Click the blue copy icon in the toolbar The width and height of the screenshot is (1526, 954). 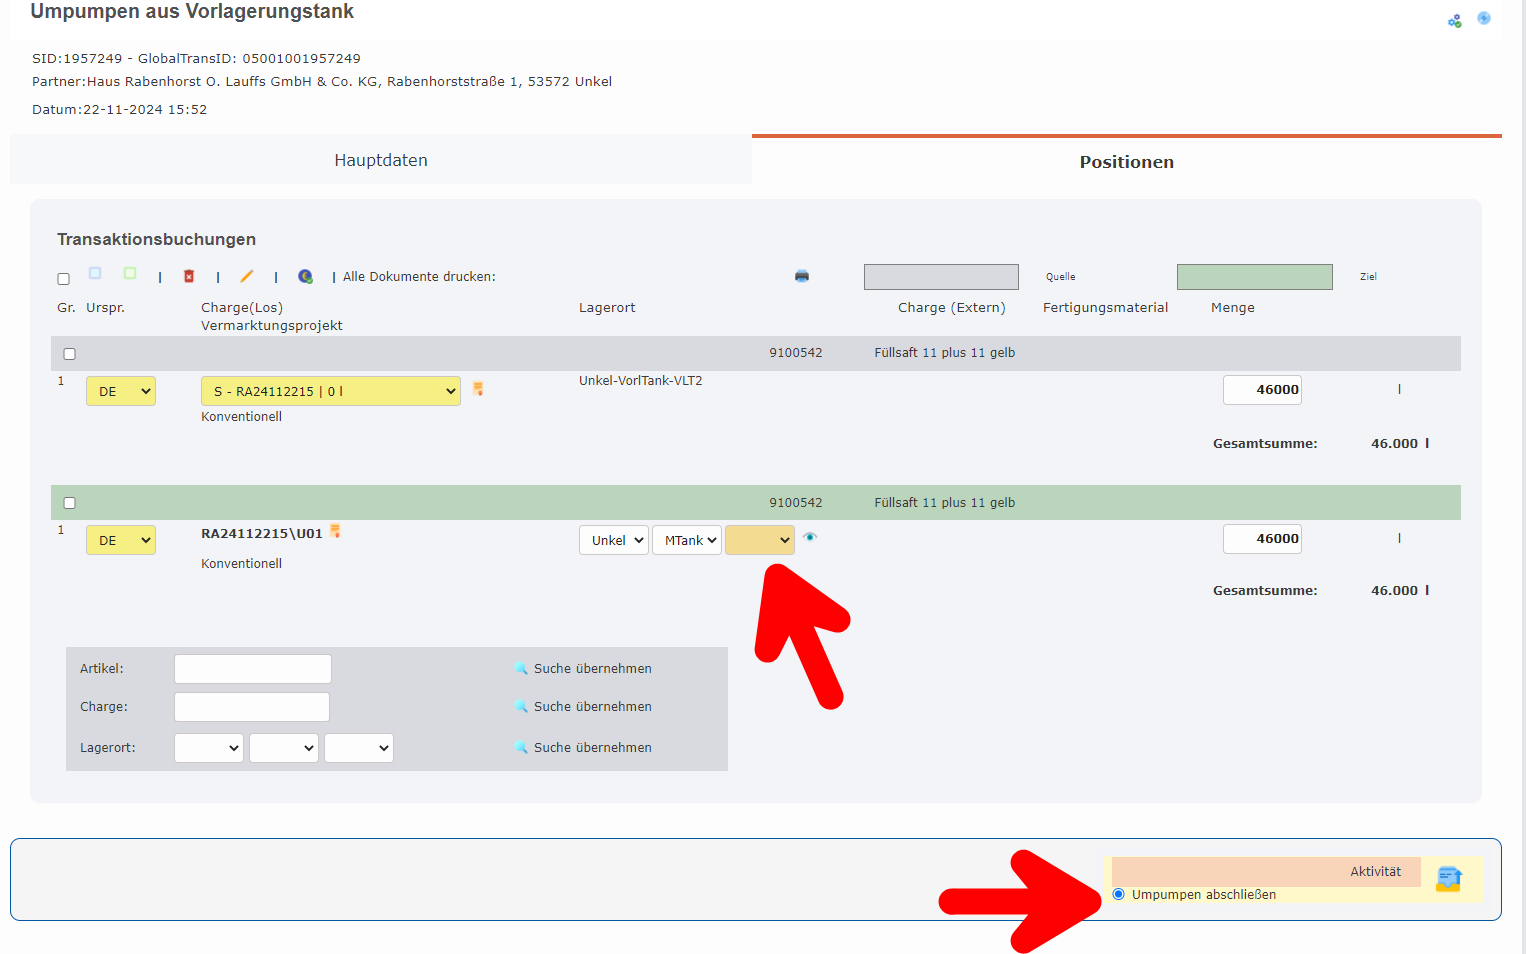[x=95, y=272]
